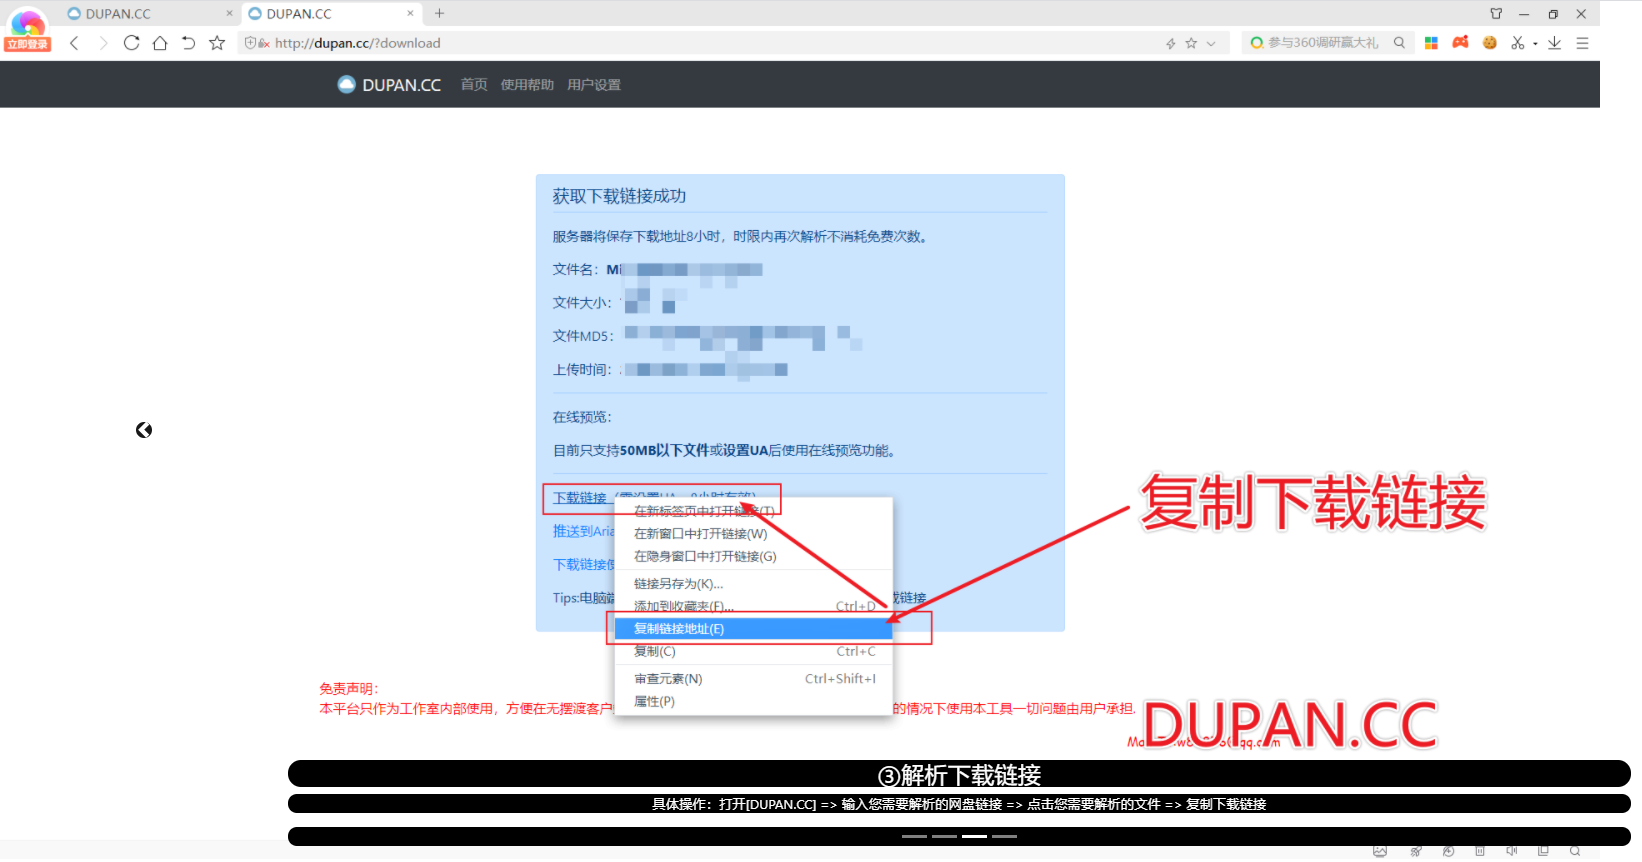The image size is (1642, 862).
Task: Toggle the status bar sound speaker icon
Action: coord(1511,852)
